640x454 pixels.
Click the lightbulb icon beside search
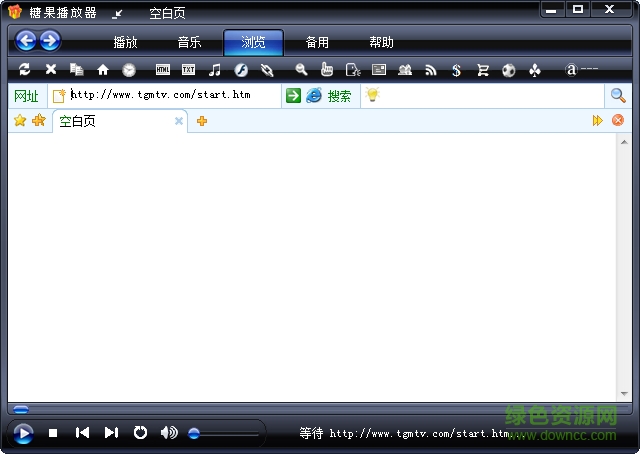click(x=372, y=95)
